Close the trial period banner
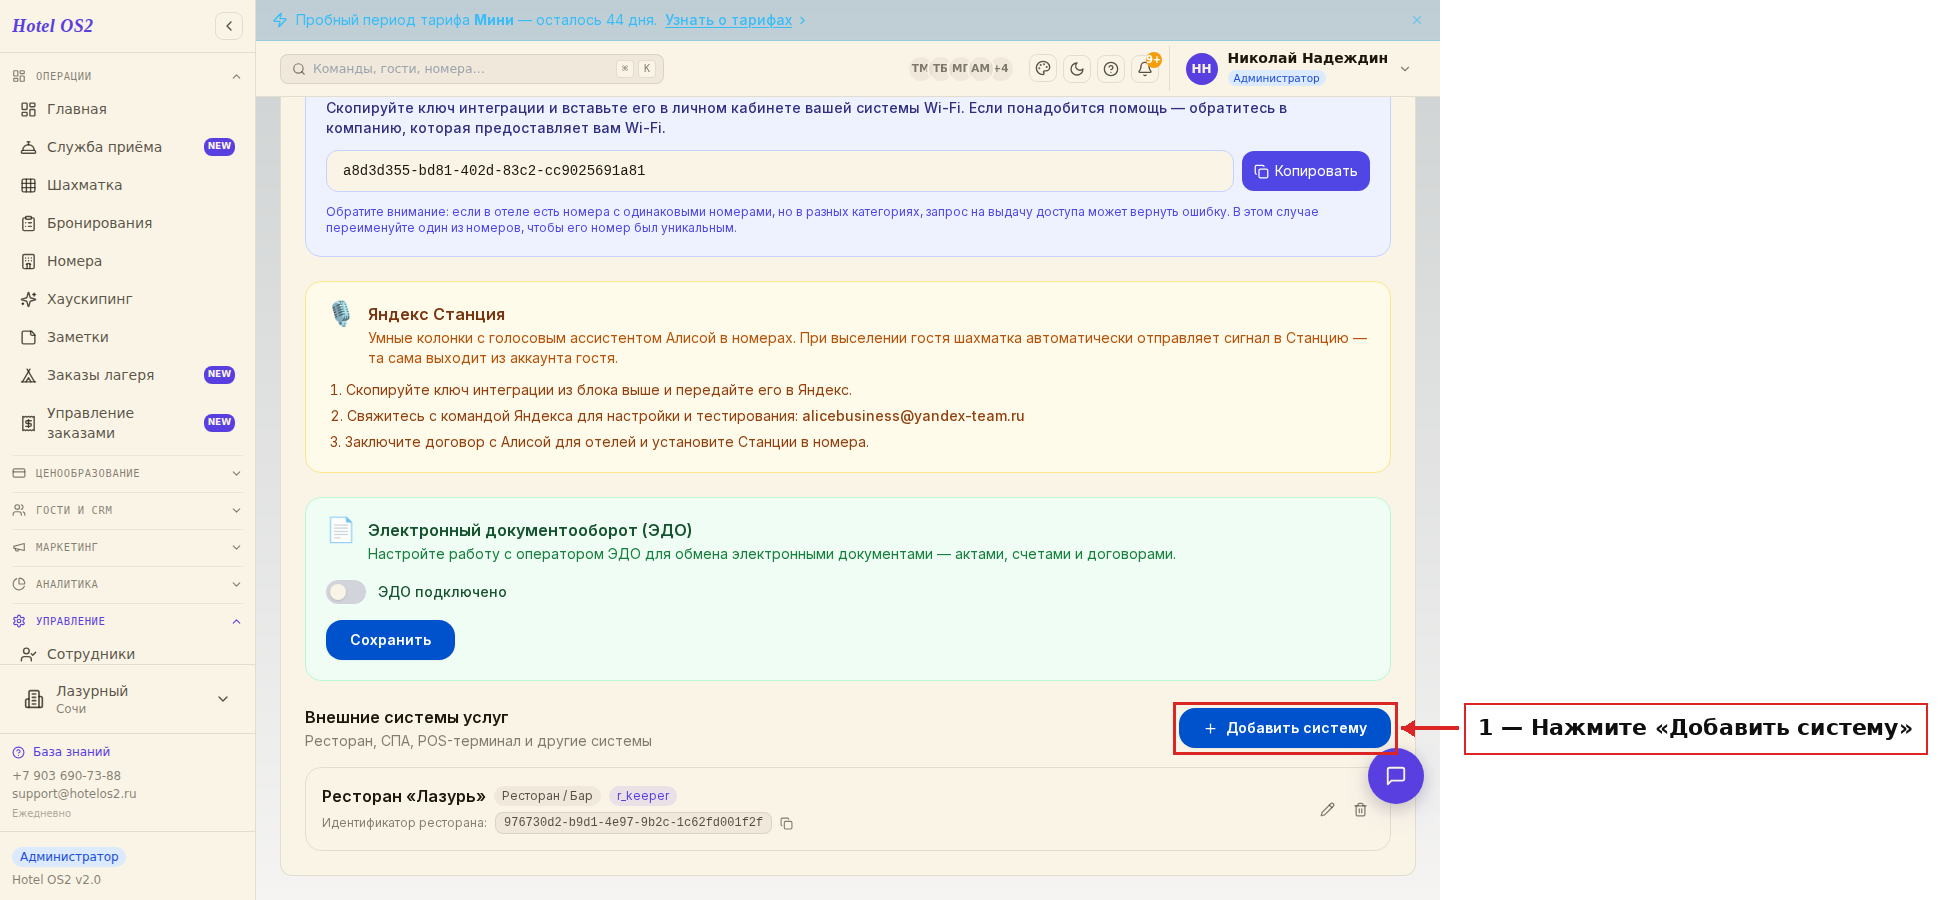 1417,20
